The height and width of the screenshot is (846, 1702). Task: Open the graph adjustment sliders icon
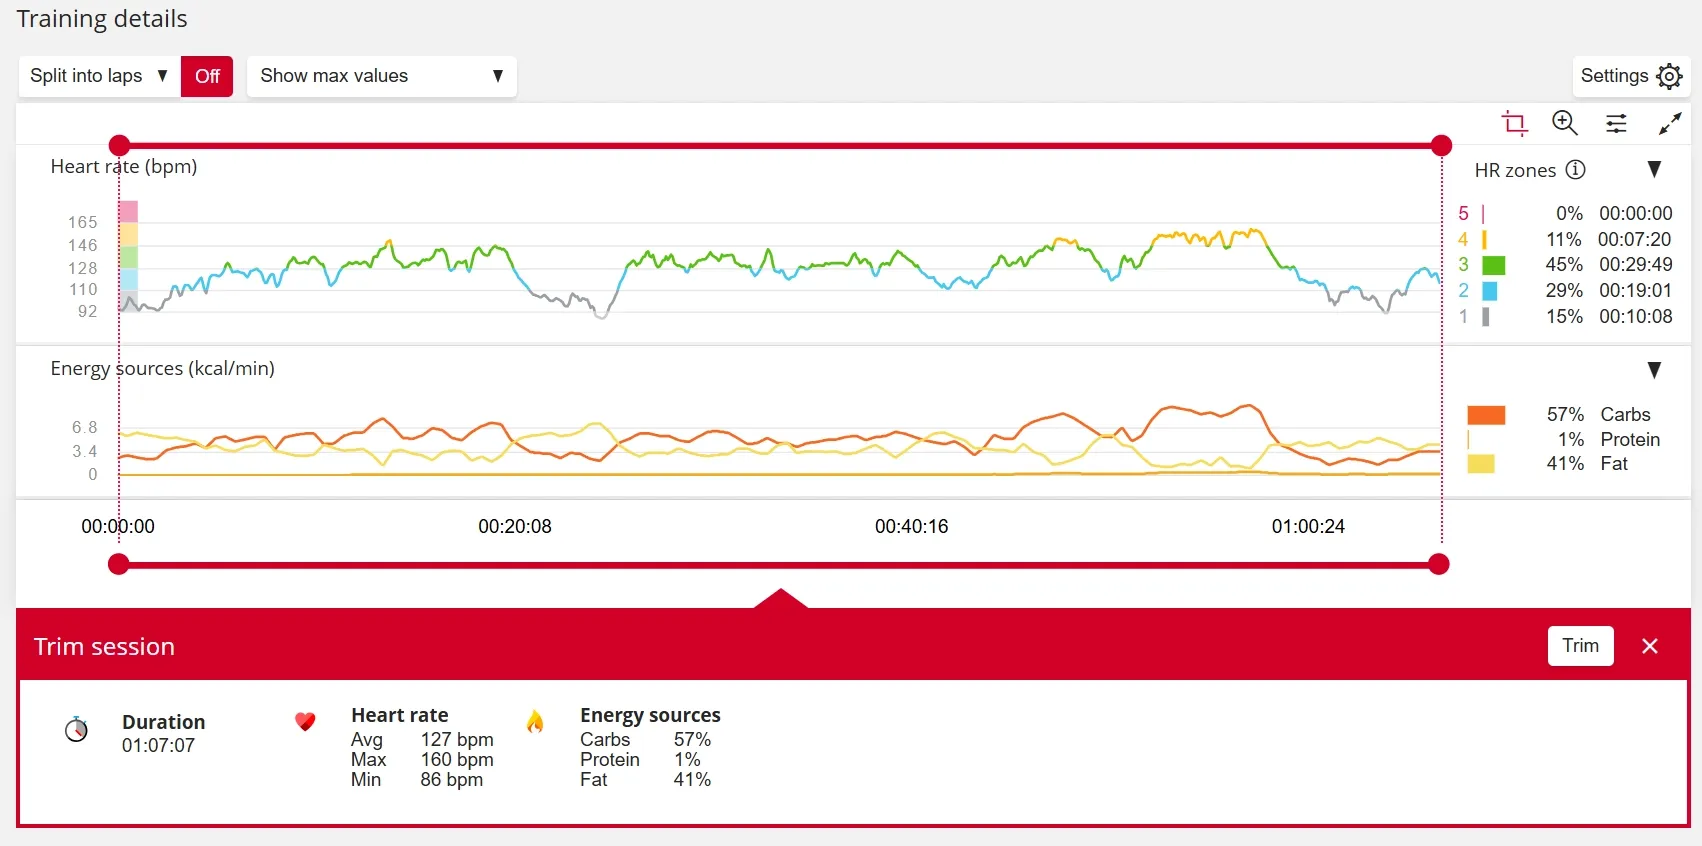[x=1616, y=123]
